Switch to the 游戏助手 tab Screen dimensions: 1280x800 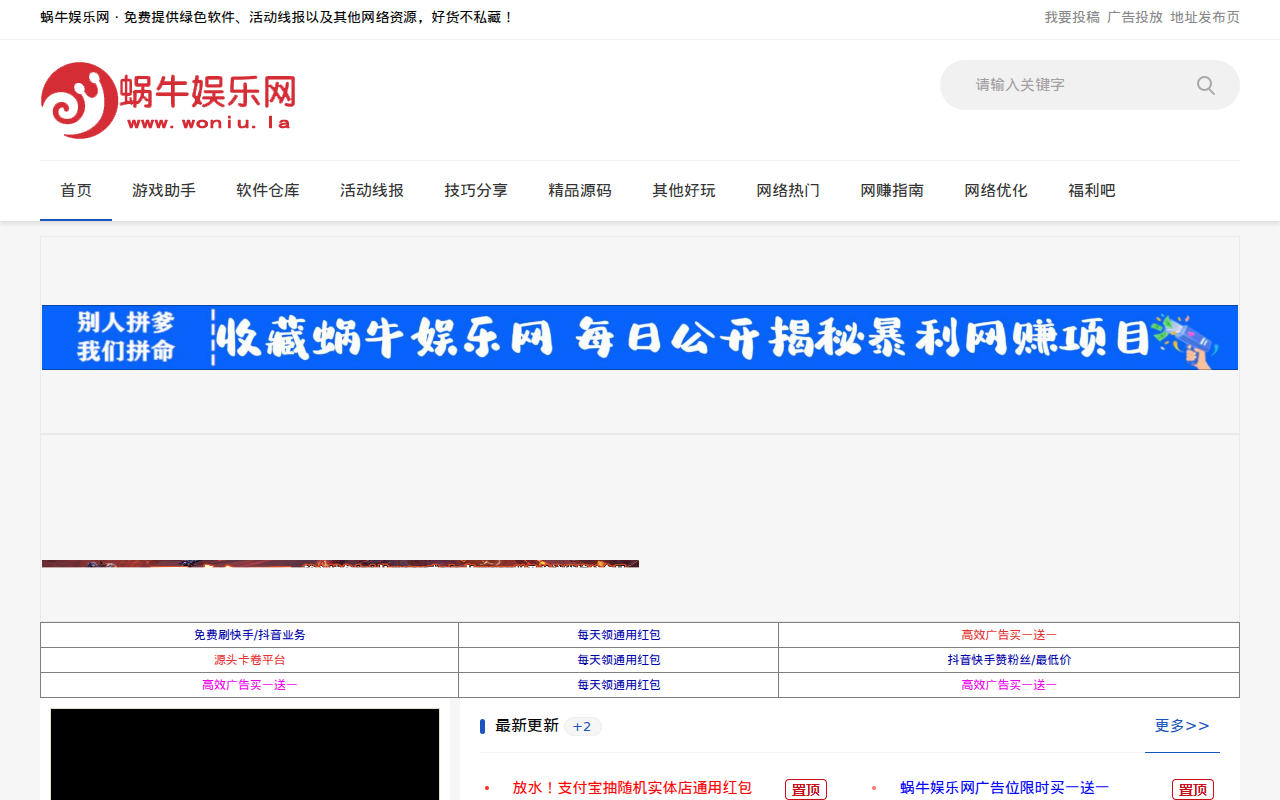(x=164, y=190)
